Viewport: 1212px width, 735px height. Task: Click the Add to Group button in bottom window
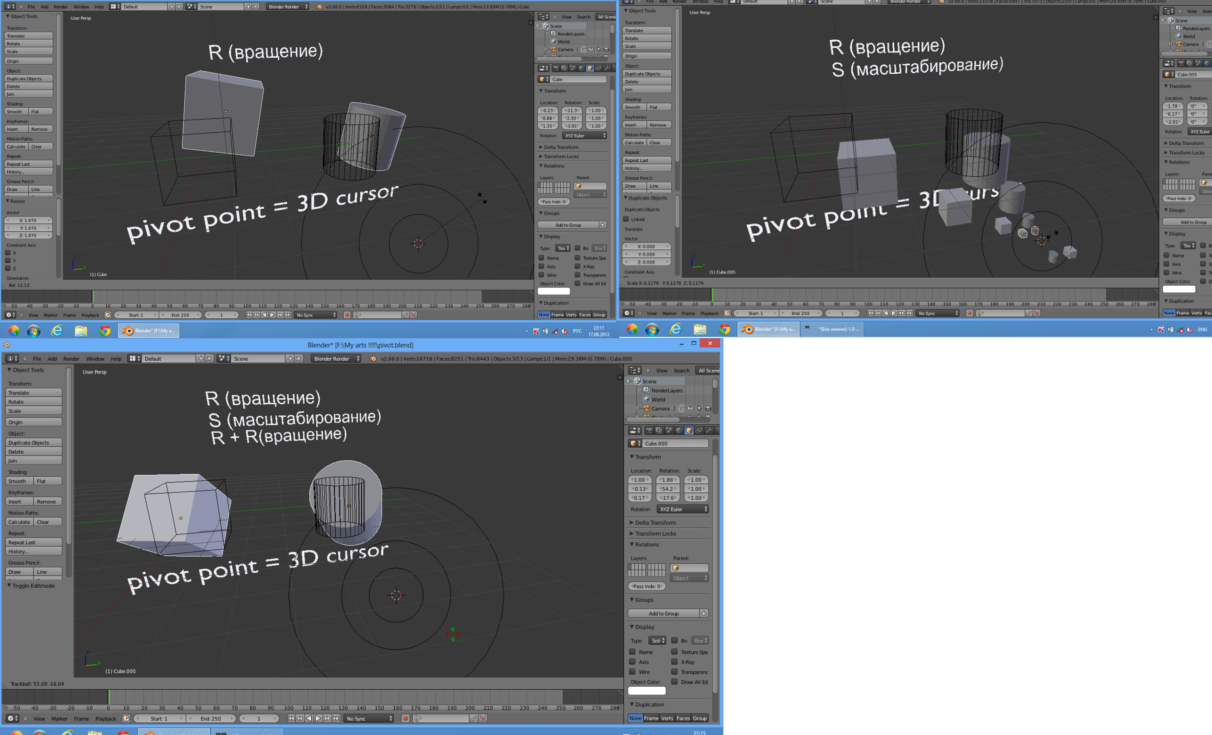click(x=663, y=613)
